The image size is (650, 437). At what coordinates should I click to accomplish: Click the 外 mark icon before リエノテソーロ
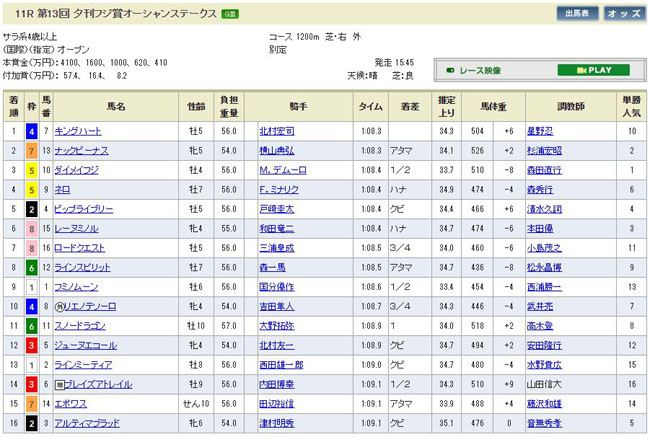[60, 306]
